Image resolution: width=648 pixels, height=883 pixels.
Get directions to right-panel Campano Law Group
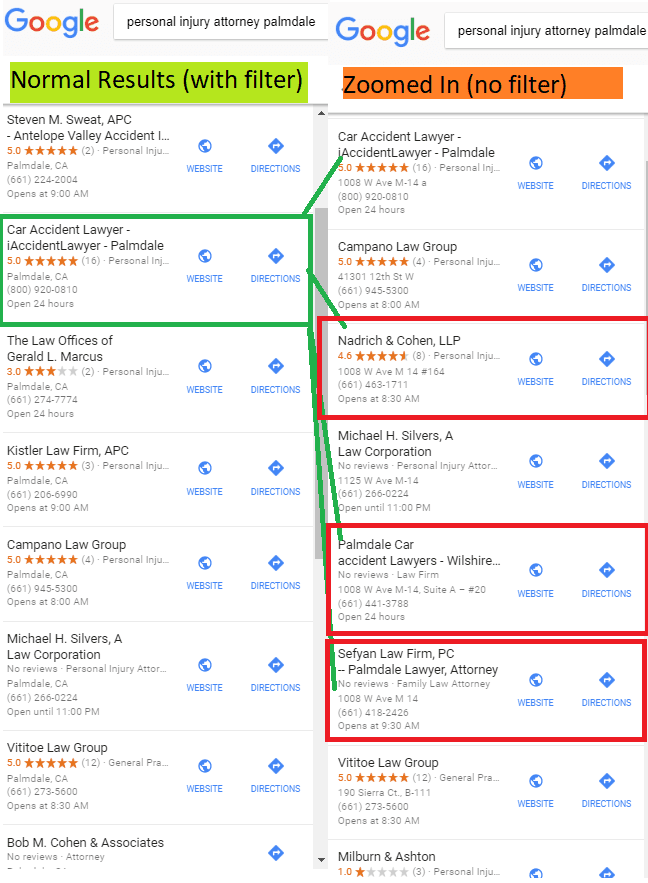(606, 274)
